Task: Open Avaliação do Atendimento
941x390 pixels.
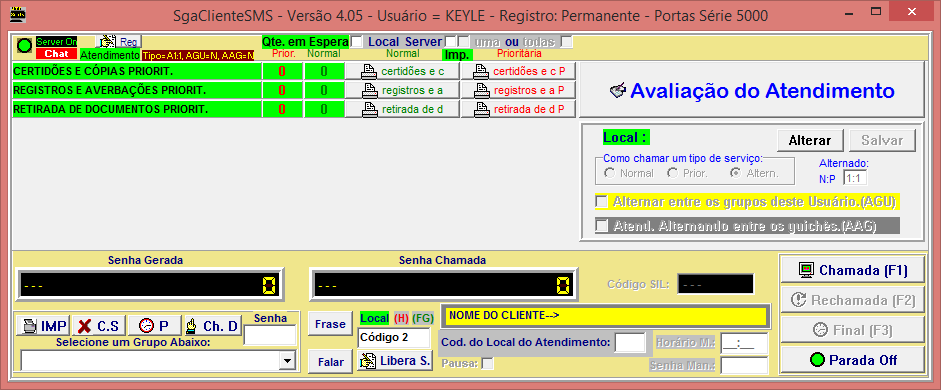Action: 752,91
